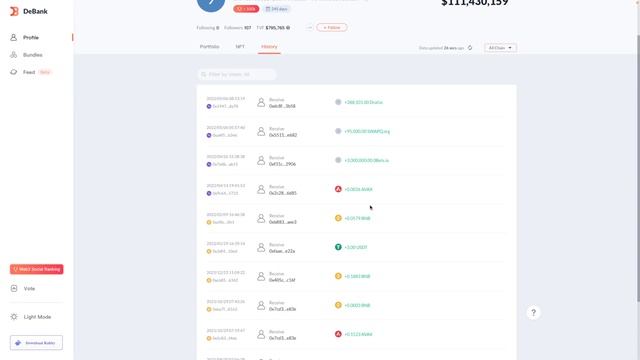
Task: Click the help question mark button
Action: [x=533, y=313]
